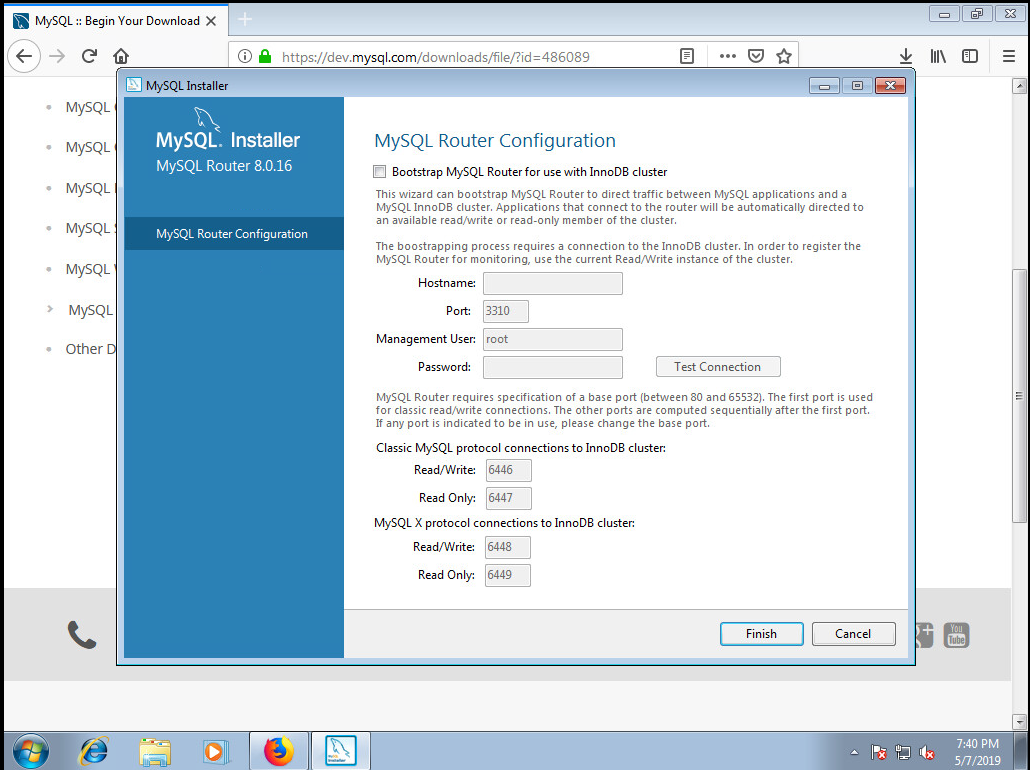This screenshot has width=1030, height=770.
Task: Go back in Firefox browser
Action: point(24,57)
